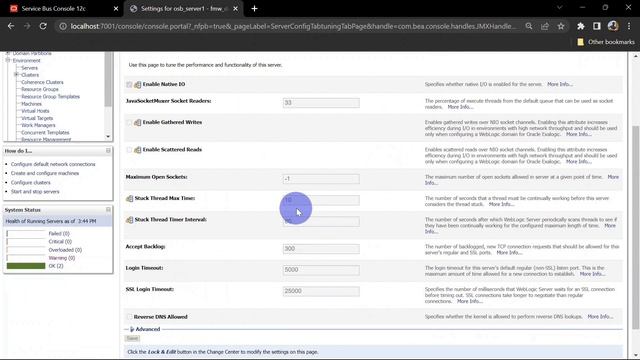This screenshot has width=640, height=360.
Task: Go back with the browser back arrow
Action: tap(11, 26)
